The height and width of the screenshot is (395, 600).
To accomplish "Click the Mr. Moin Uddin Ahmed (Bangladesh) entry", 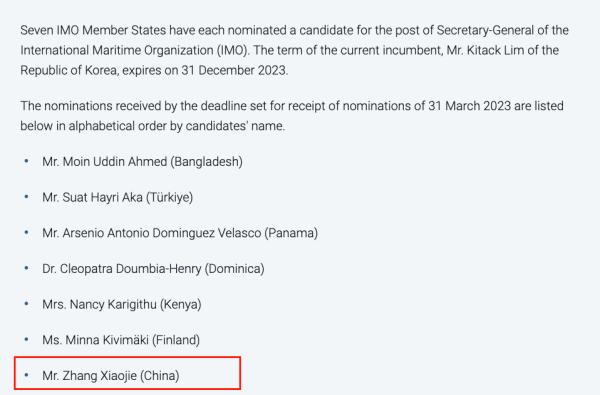I will 142,162.
